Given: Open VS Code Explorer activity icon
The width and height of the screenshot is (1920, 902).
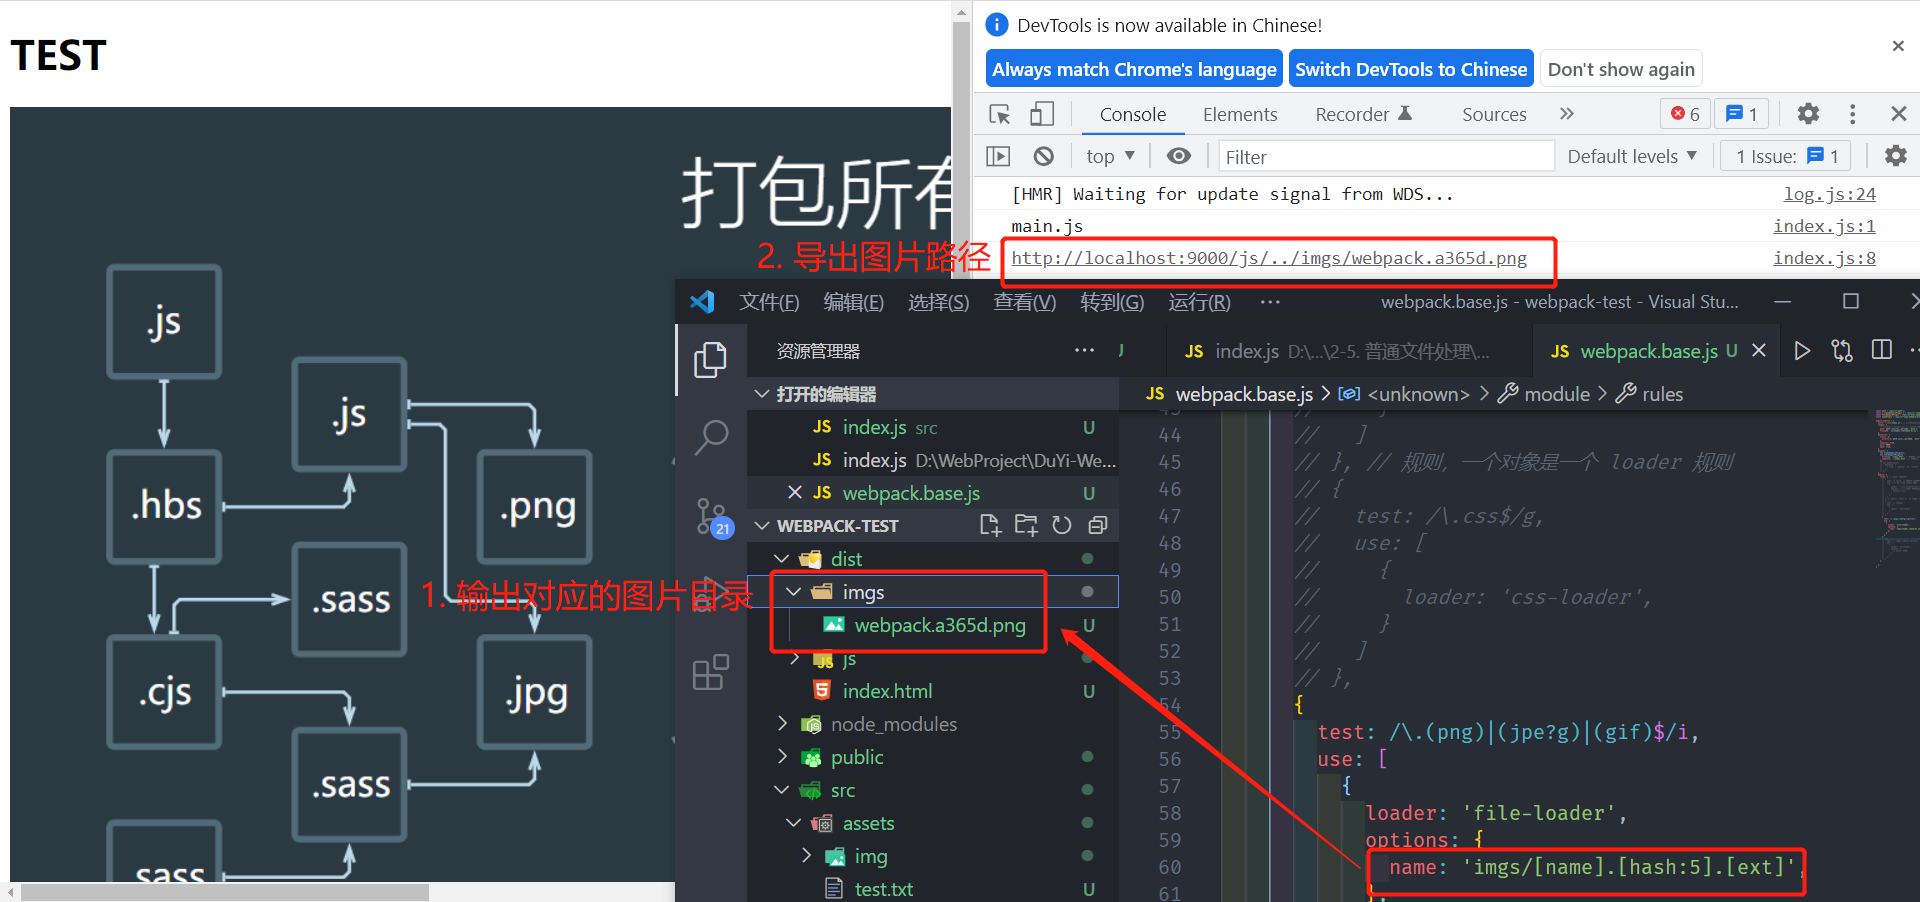Looking at the screenshot, I should pyautogui.click(x=711, y=359).
